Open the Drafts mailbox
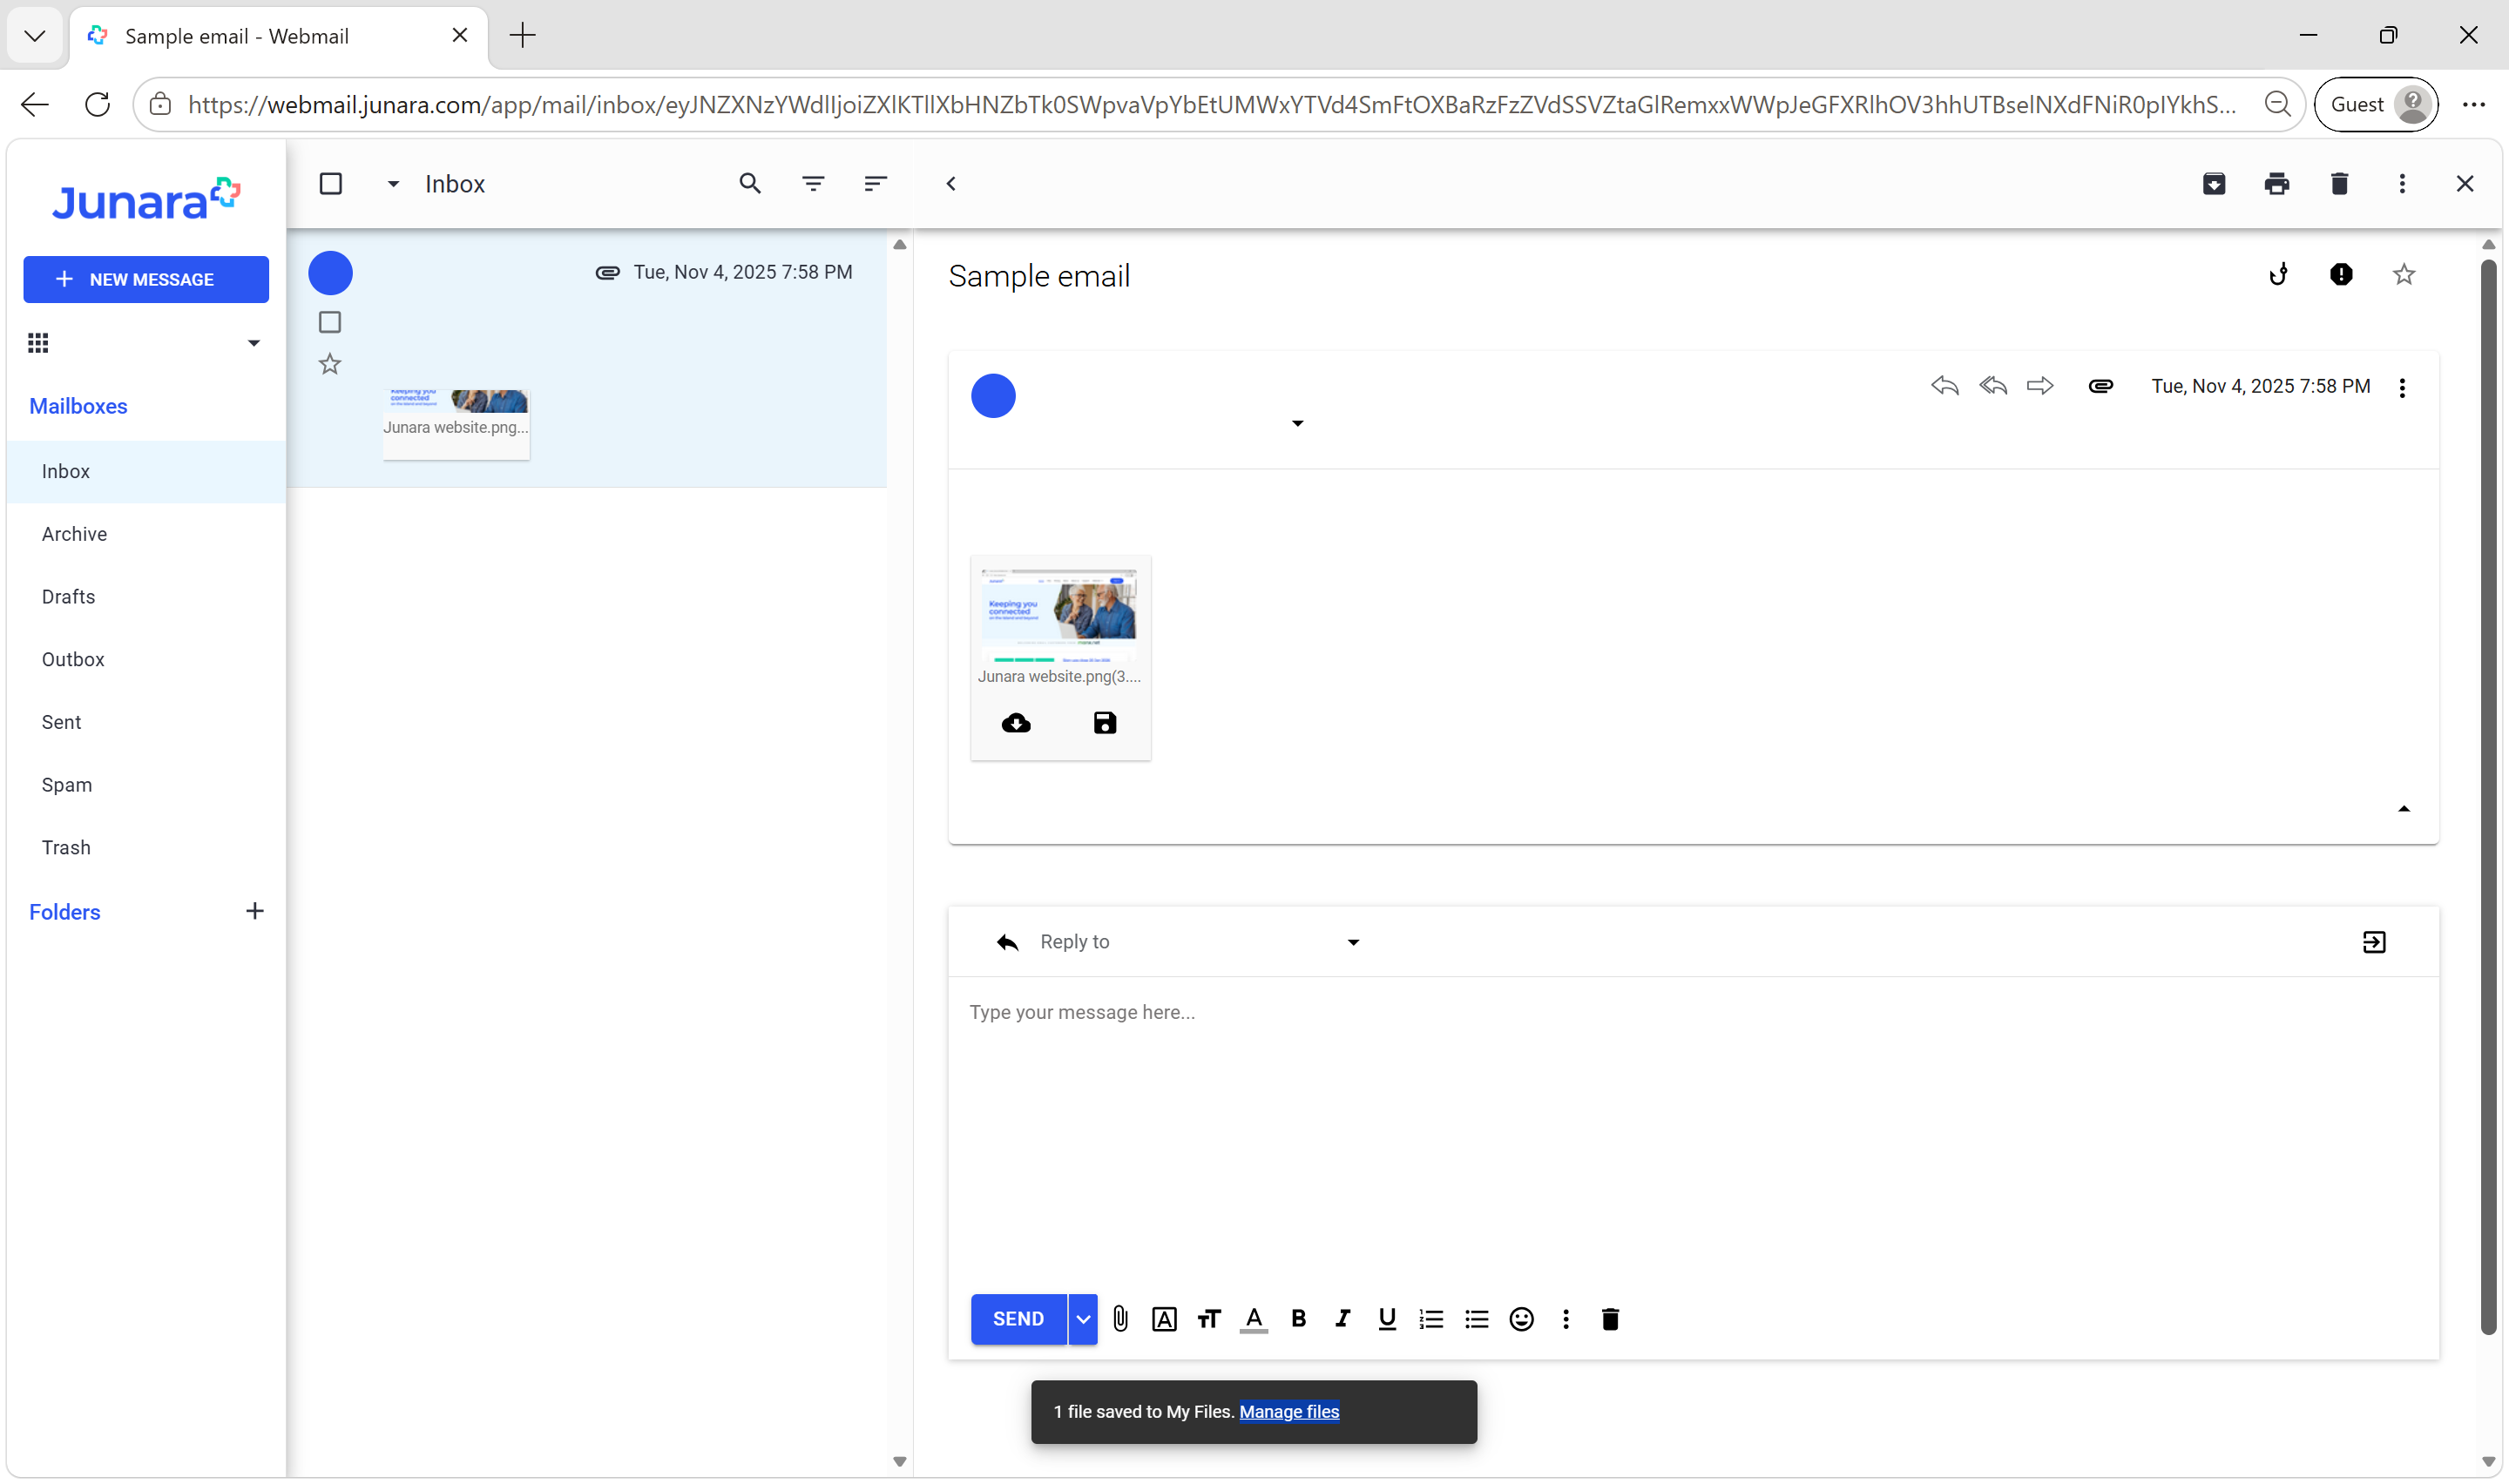The image size is (2509, 1484). pyautogui.click(x=146, y=597)
